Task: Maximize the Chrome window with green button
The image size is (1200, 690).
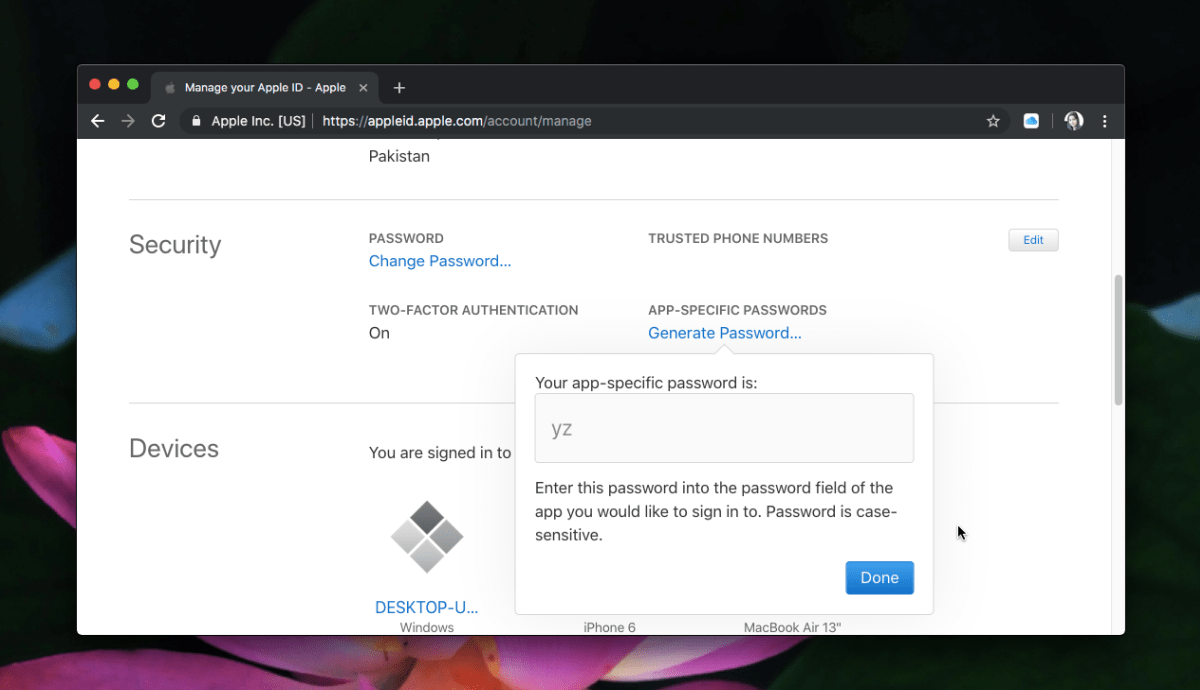Action: click(x=133, y=84)
